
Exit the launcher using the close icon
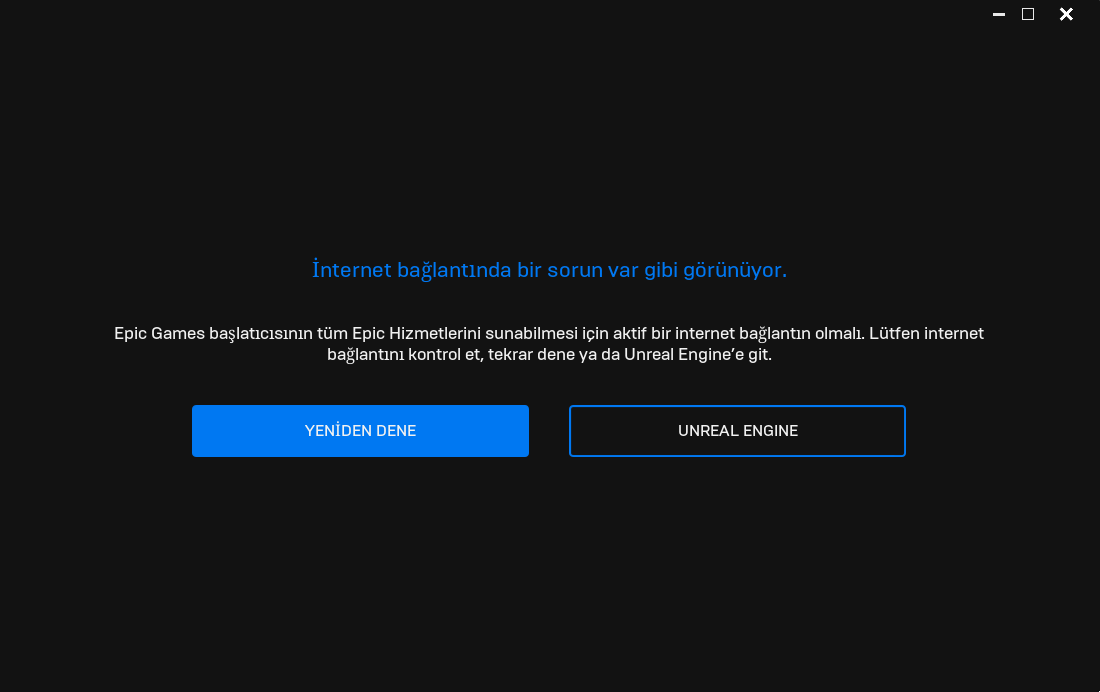click(1066, 14)
